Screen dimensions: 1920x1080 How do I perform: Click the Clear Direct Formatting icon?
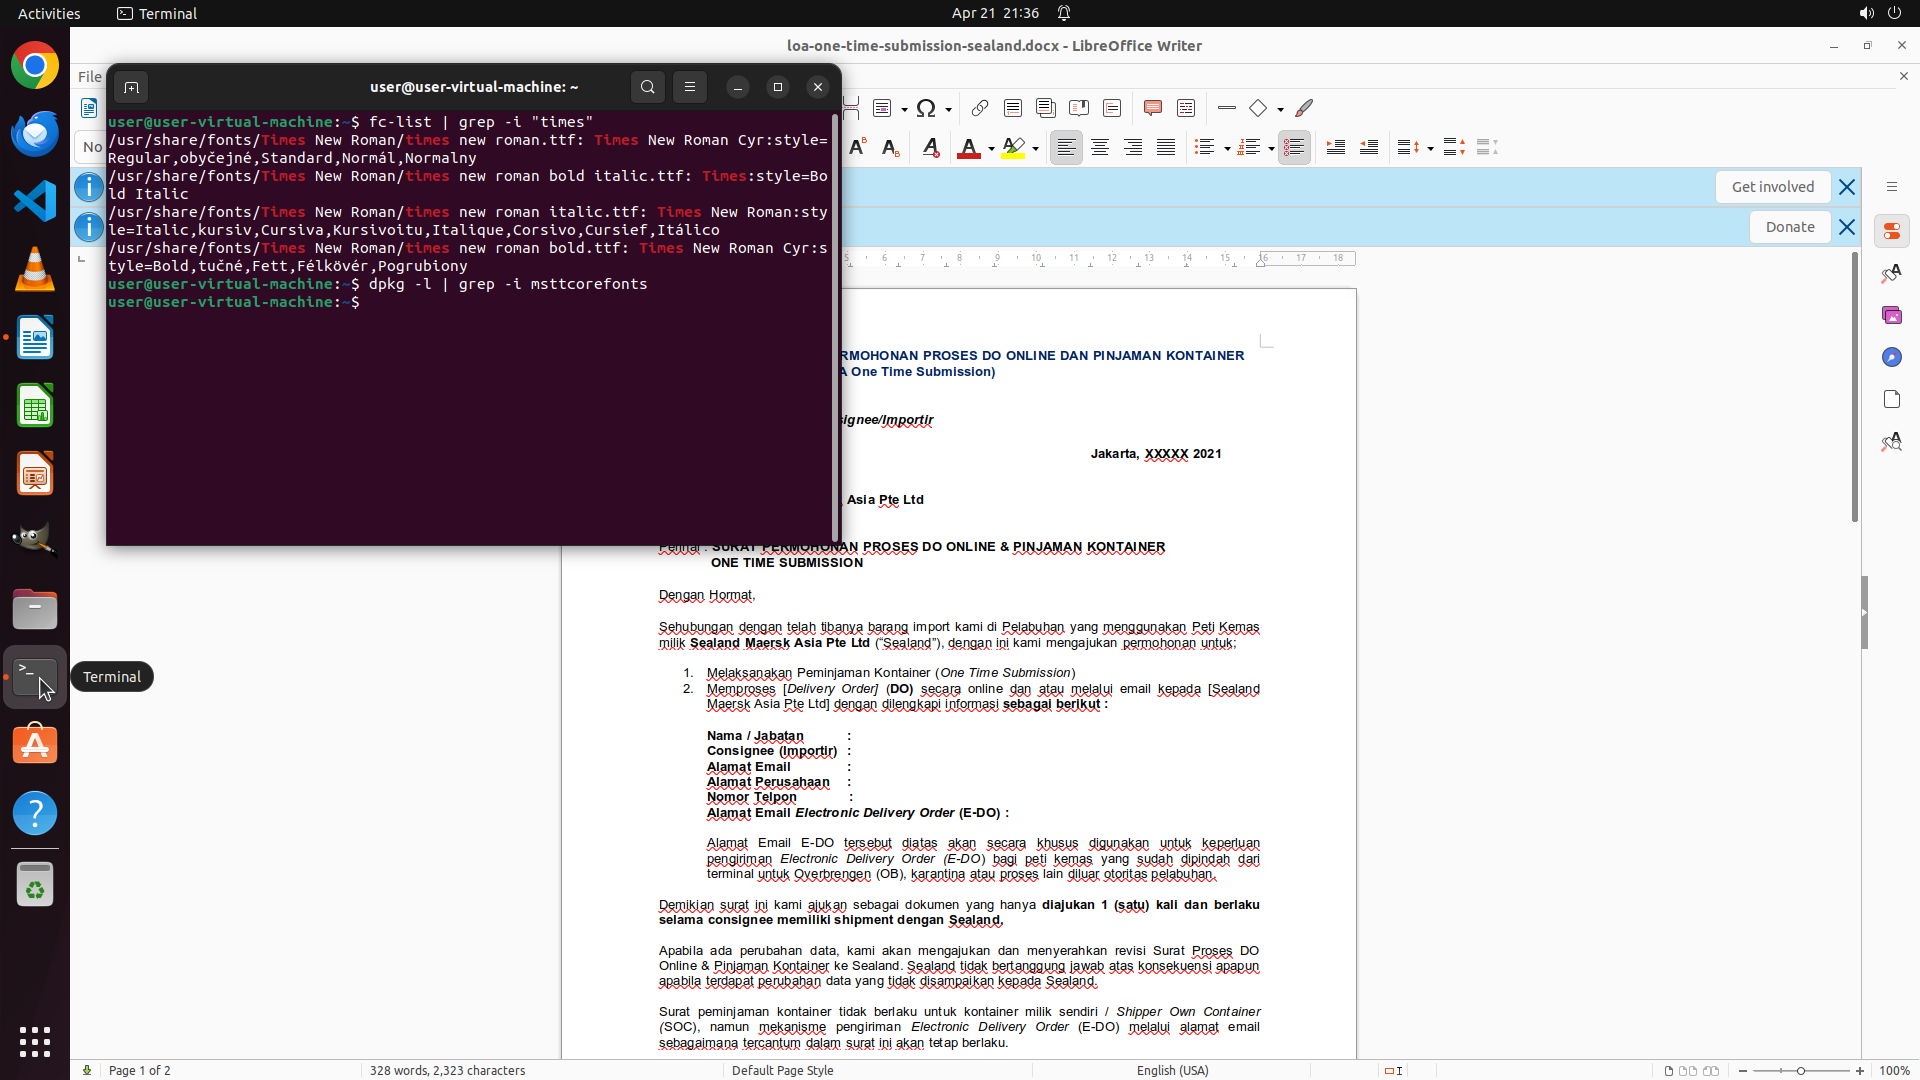click(930, 148)
